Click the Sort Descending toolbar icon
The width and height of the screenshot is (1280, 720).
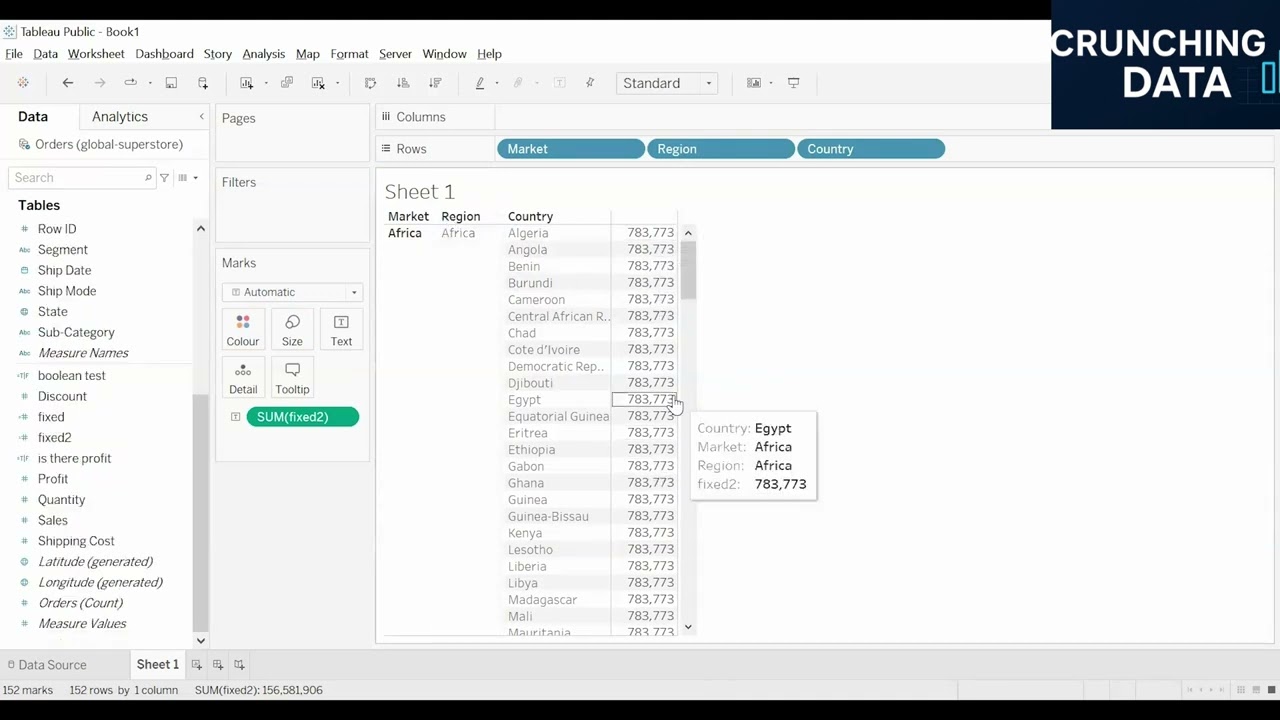click(x=435, y=83)
